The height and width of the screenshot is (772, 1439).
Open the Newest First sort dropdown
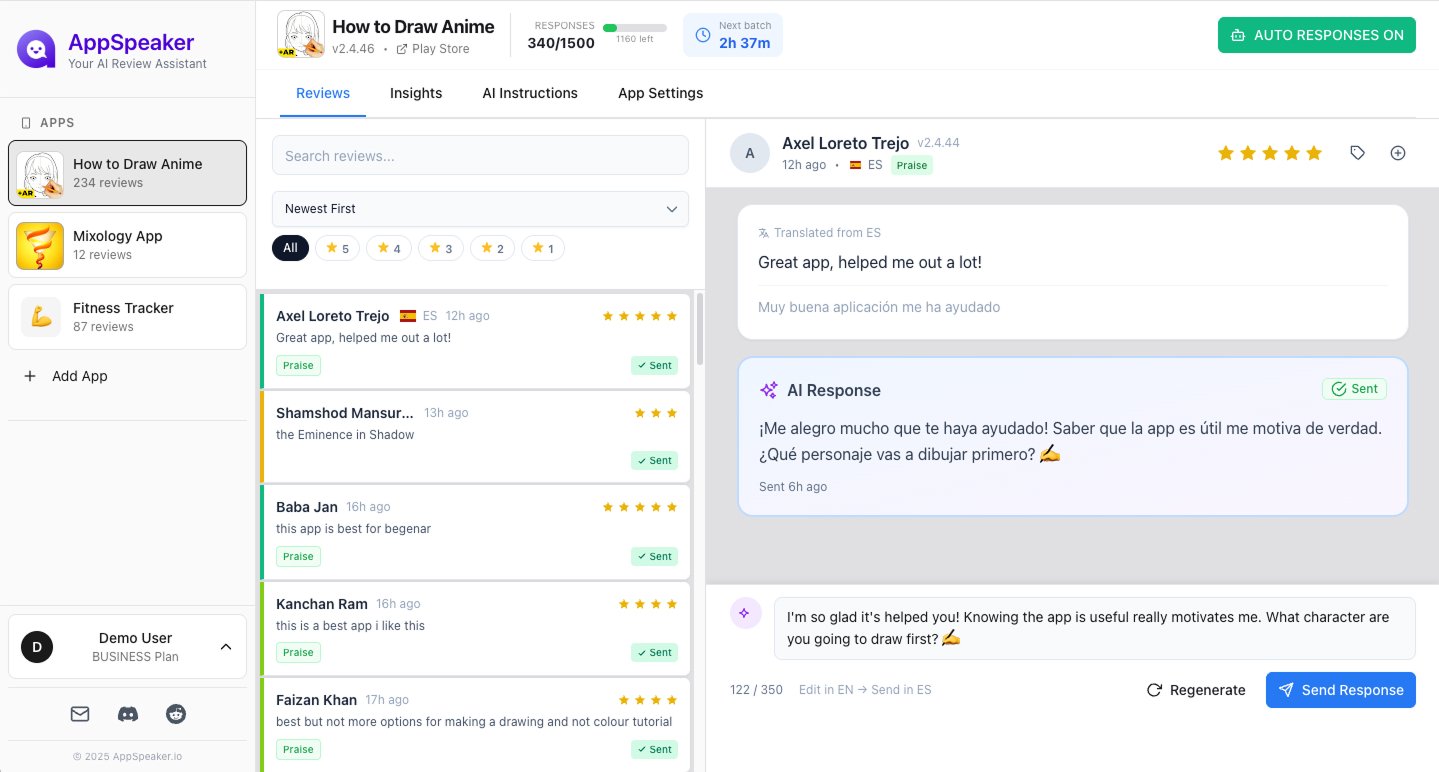[x=480, y=209]
